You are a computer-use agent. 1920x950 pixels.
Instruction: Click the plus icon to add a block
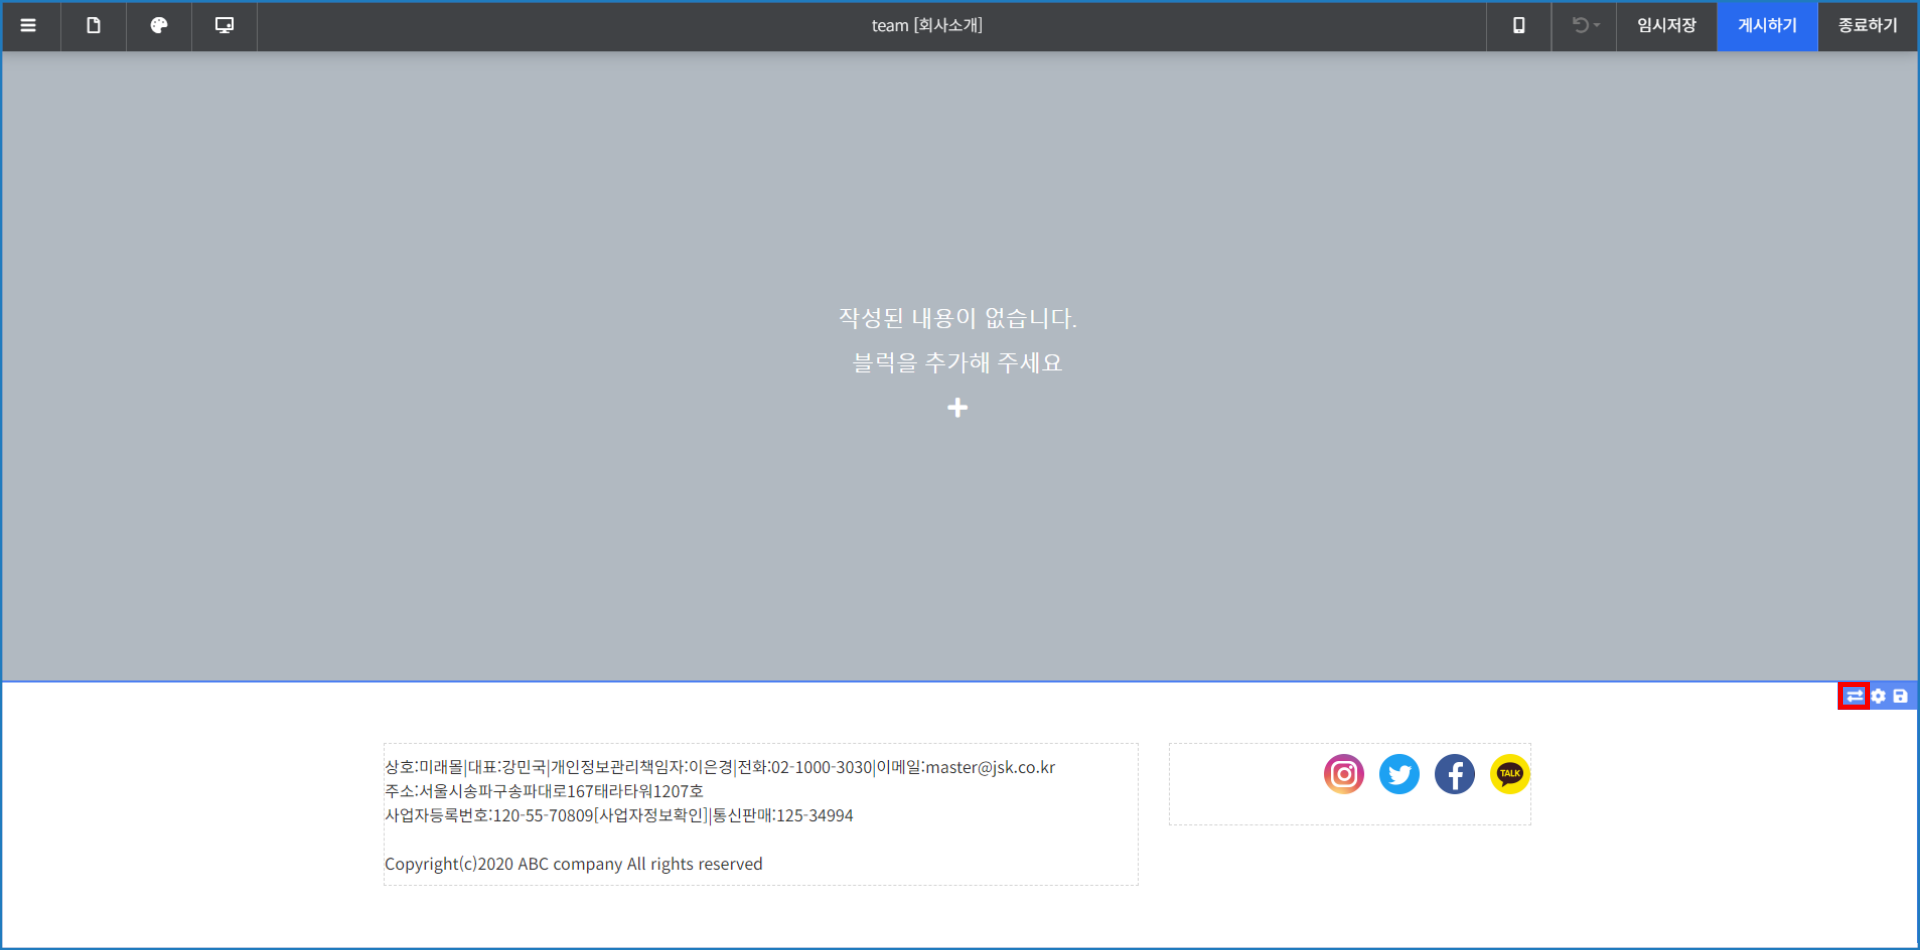[x=957, y=408]
